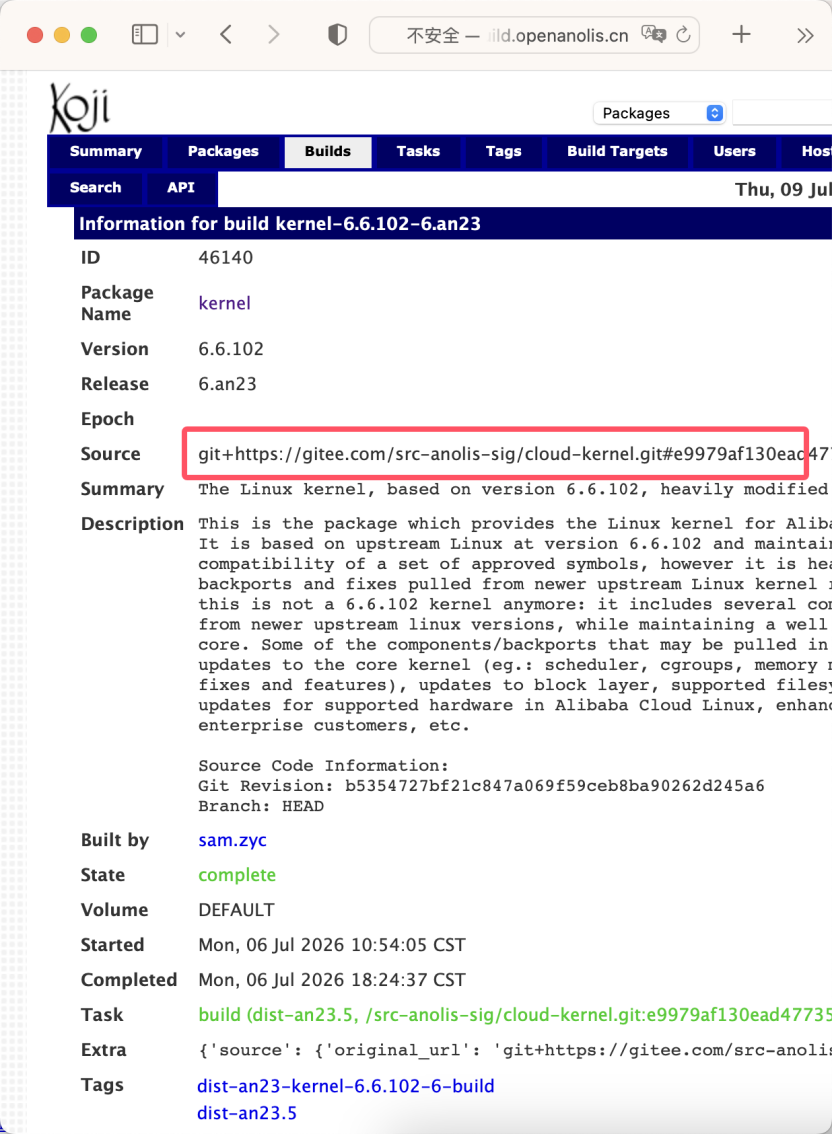Show more toolbar items chevrons
This screenshot has width=832, height=1134.
pos(805,35)
